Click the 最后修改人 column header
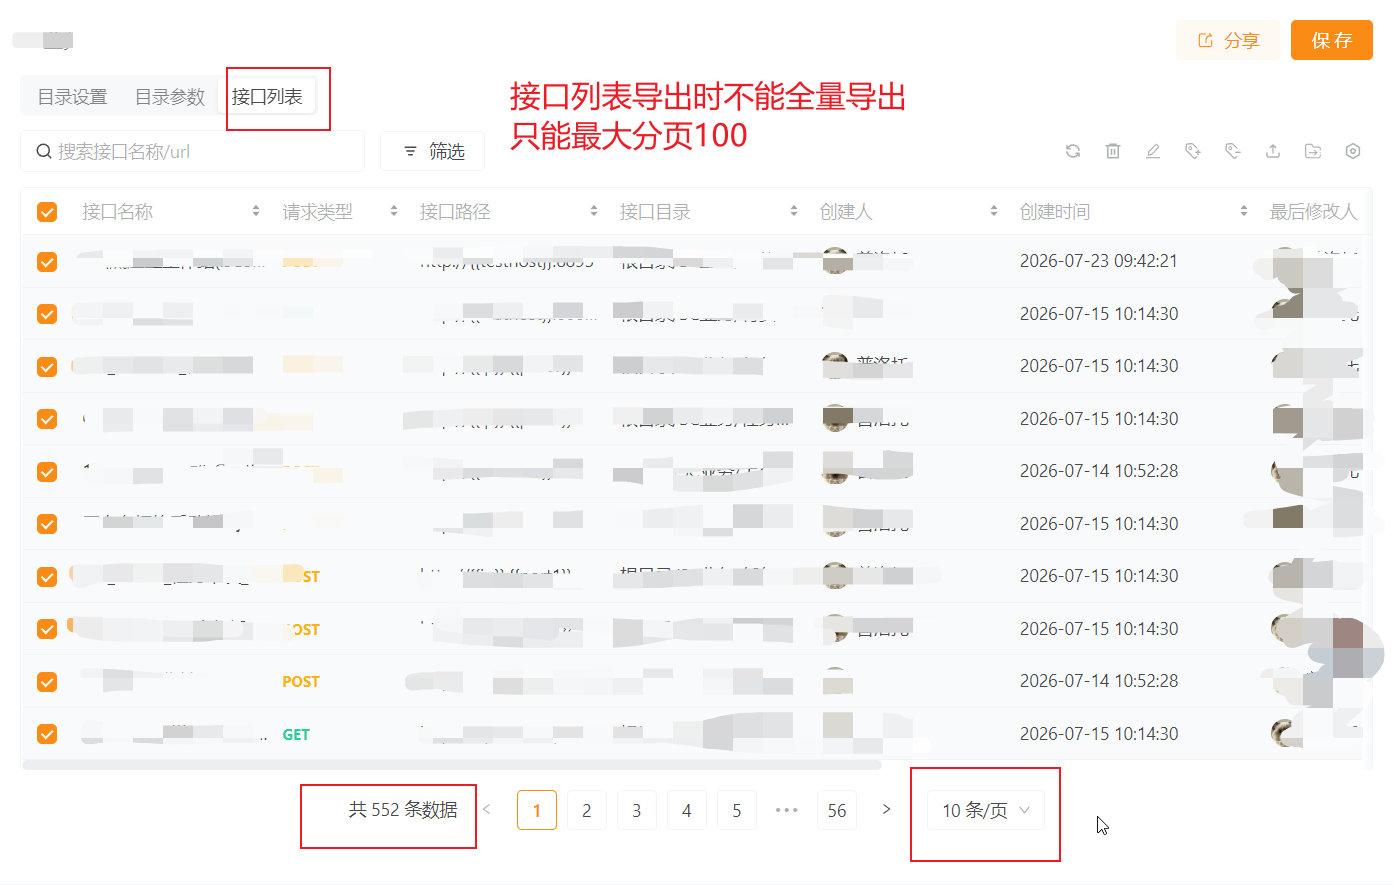 (x=1313, y=211)
